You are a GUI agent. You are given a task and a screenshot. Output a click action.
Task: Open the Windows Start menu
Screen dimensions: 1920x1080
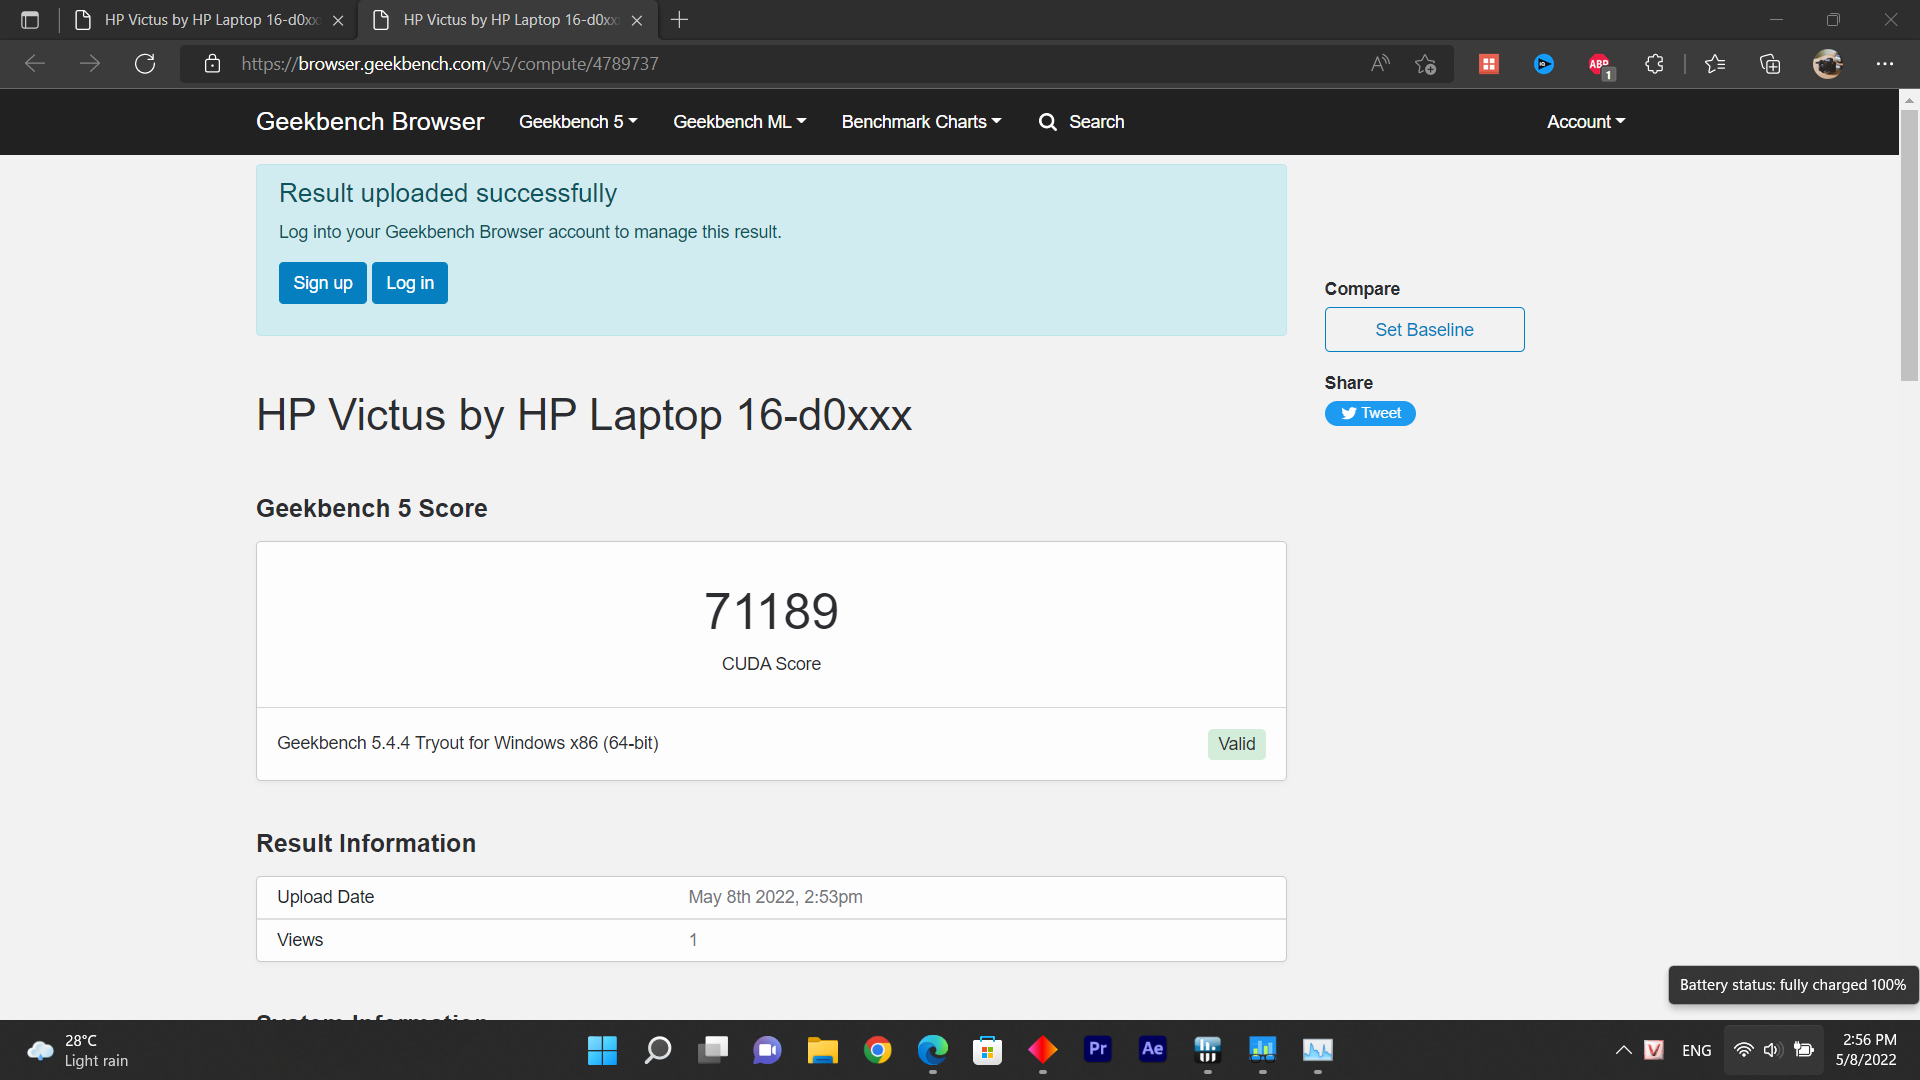(602, 1050)
